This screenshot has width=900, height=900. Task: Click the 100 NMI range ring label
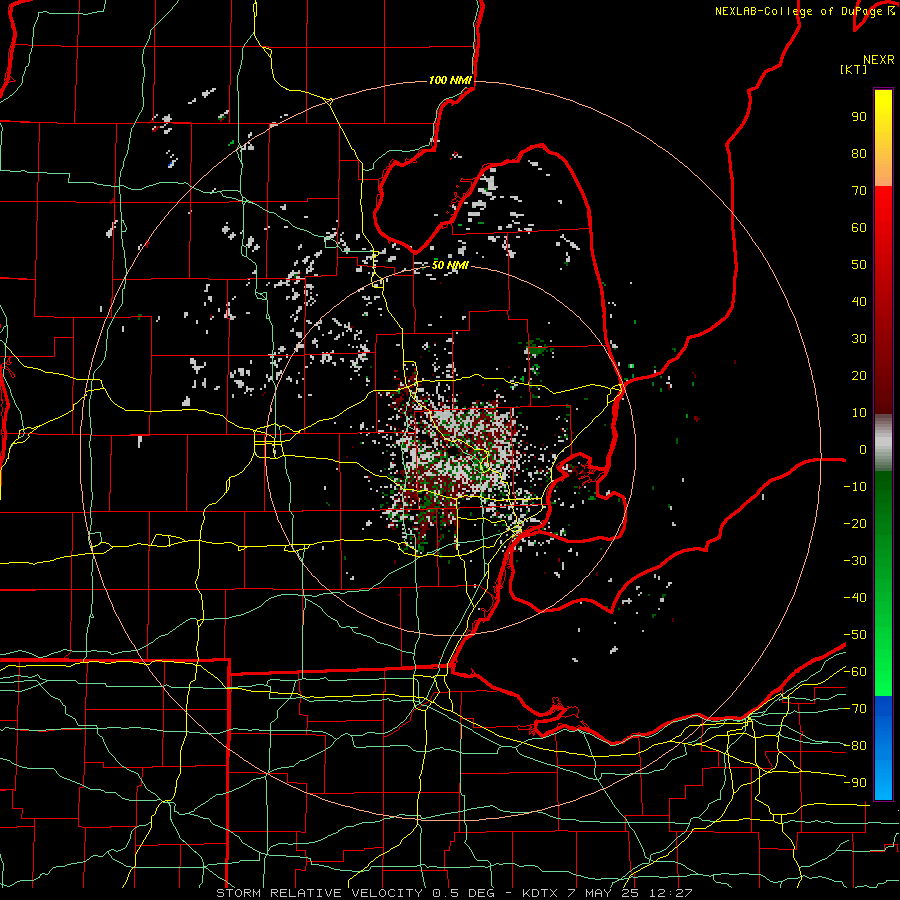coord(451,80)
